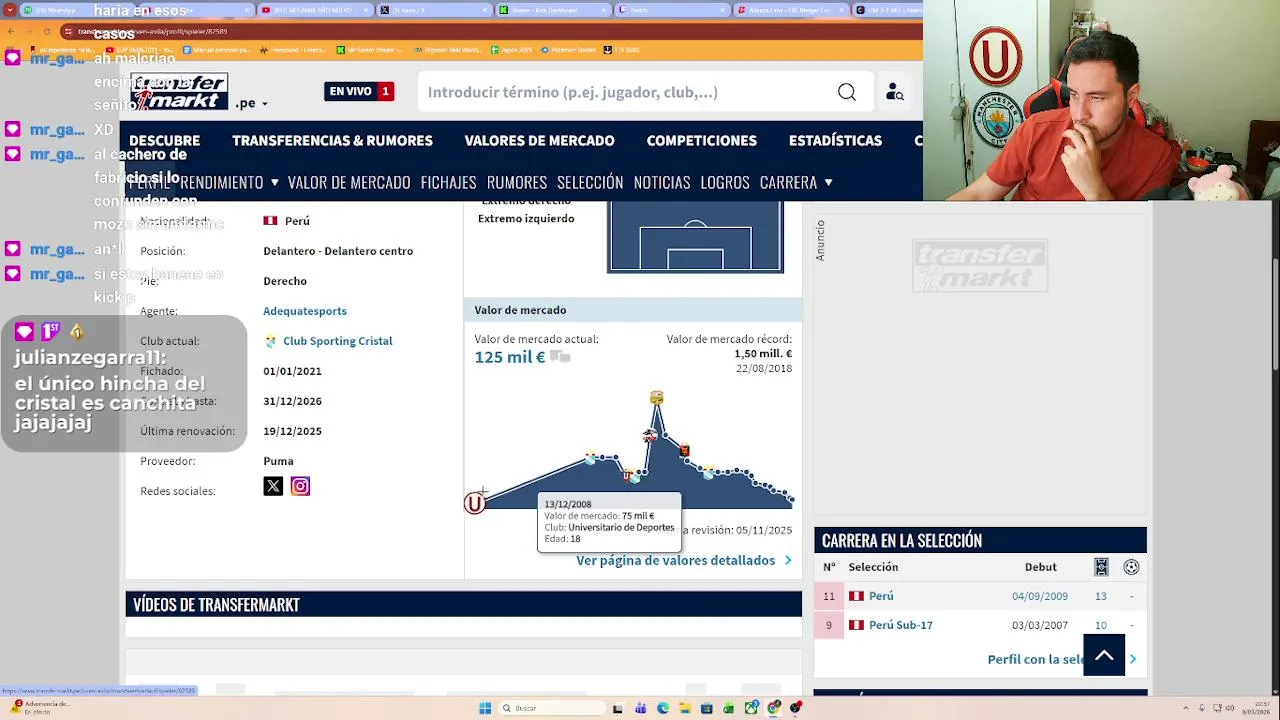Viewport: 1280px width, 720px height.
Task: Open the COMPETICIONES menu
Action: (x=701, y=141)
